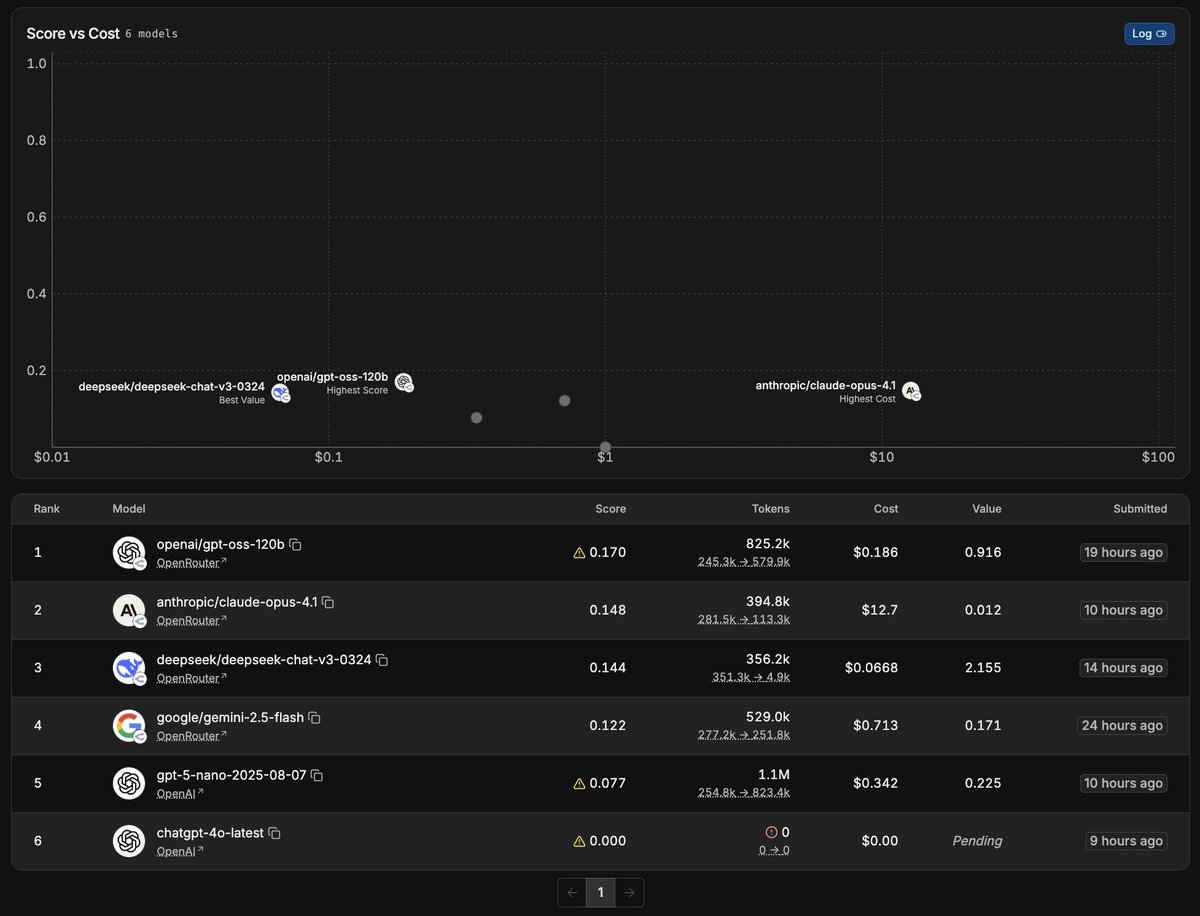Viewport: 1200px width, 916px height.
Task: Click the '19 hours ago' submitted badge
Action: point(1123,552)
